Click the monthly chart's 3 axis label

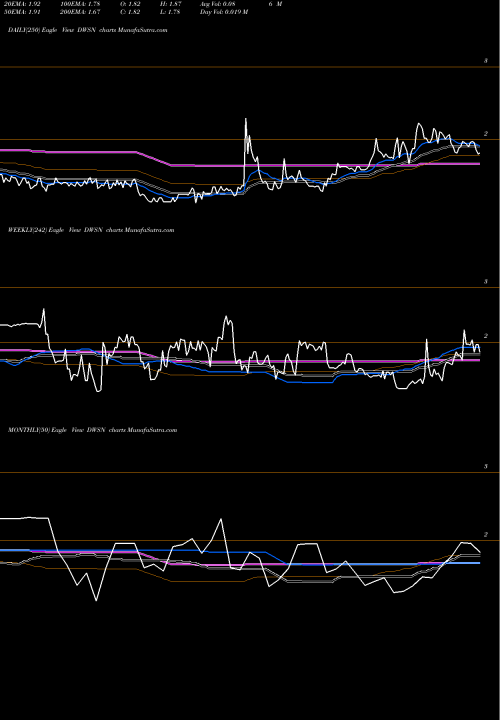click(x=486, y=466)
